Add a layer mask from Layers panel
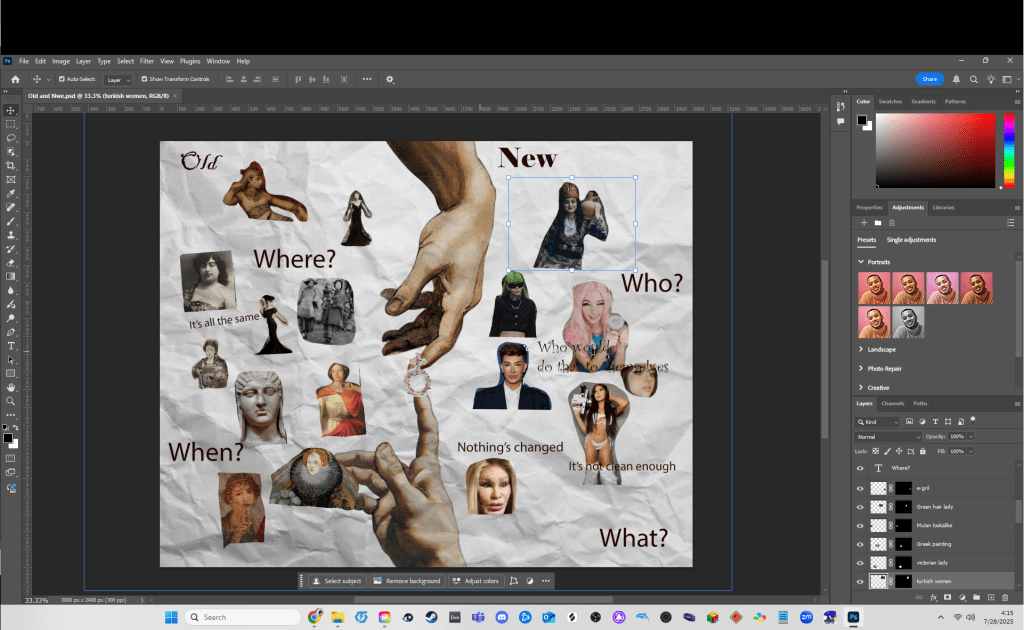Viewport: 1024px width, 630px height. (x=947, y=597)
